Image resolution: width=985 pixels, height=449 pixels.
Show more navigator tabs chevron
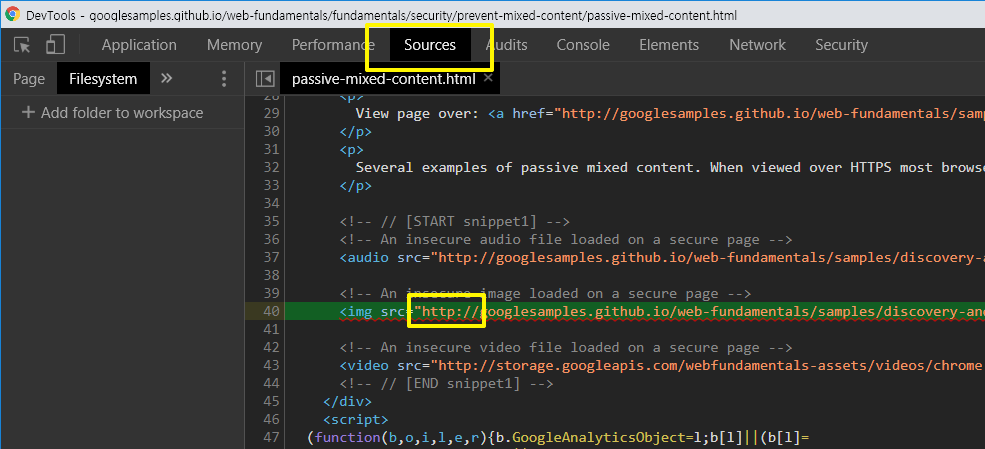(x=166, y=78)
